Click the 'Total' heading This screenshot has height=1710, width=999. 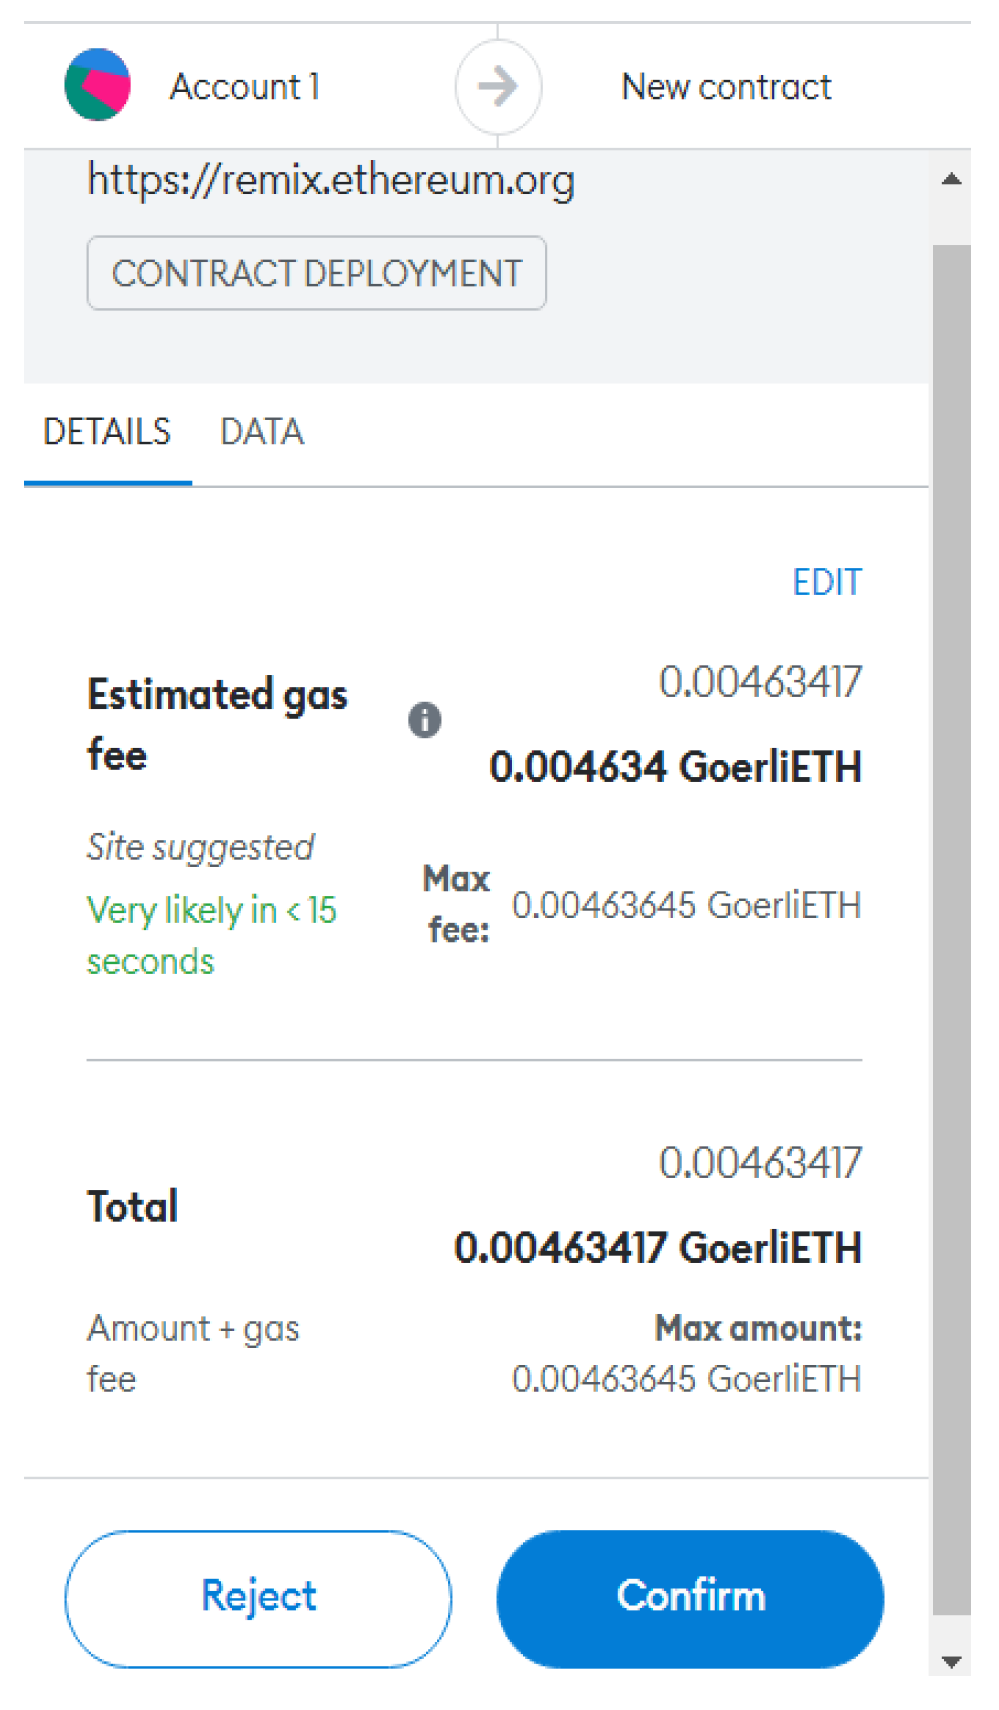[132, 1206]
